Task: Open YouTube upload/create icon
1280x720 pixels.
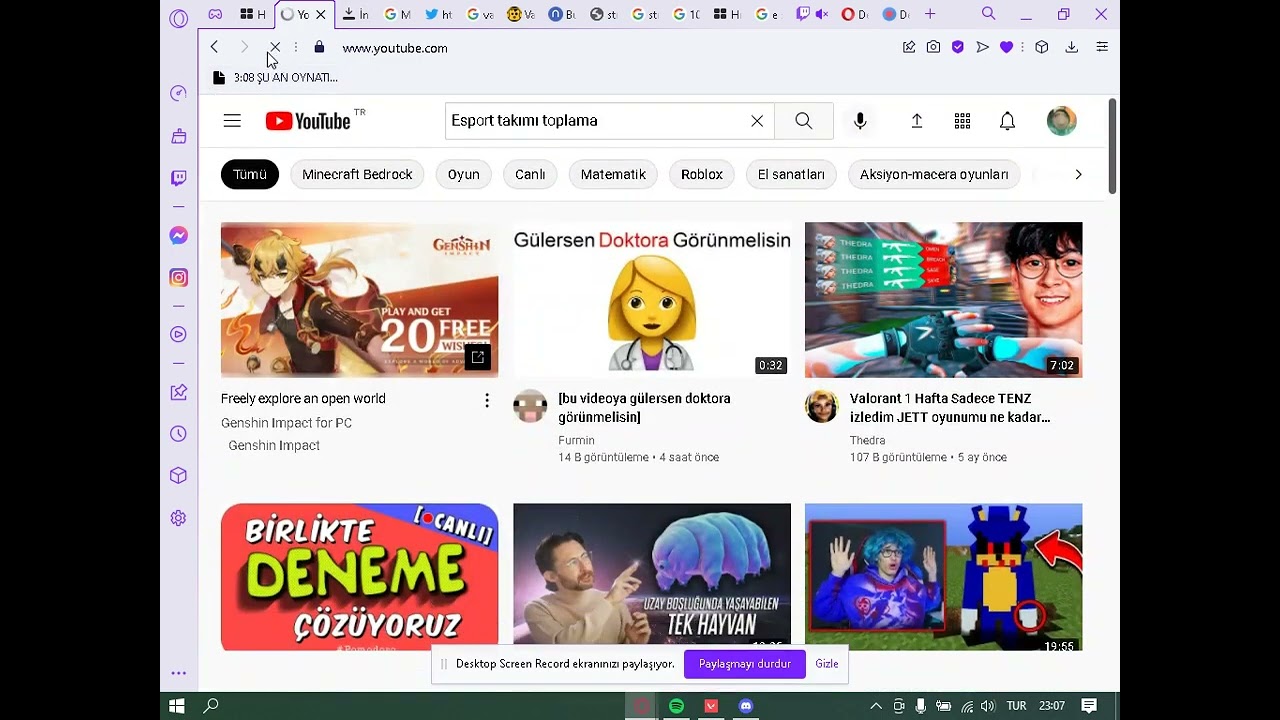Action: [917, 121]
